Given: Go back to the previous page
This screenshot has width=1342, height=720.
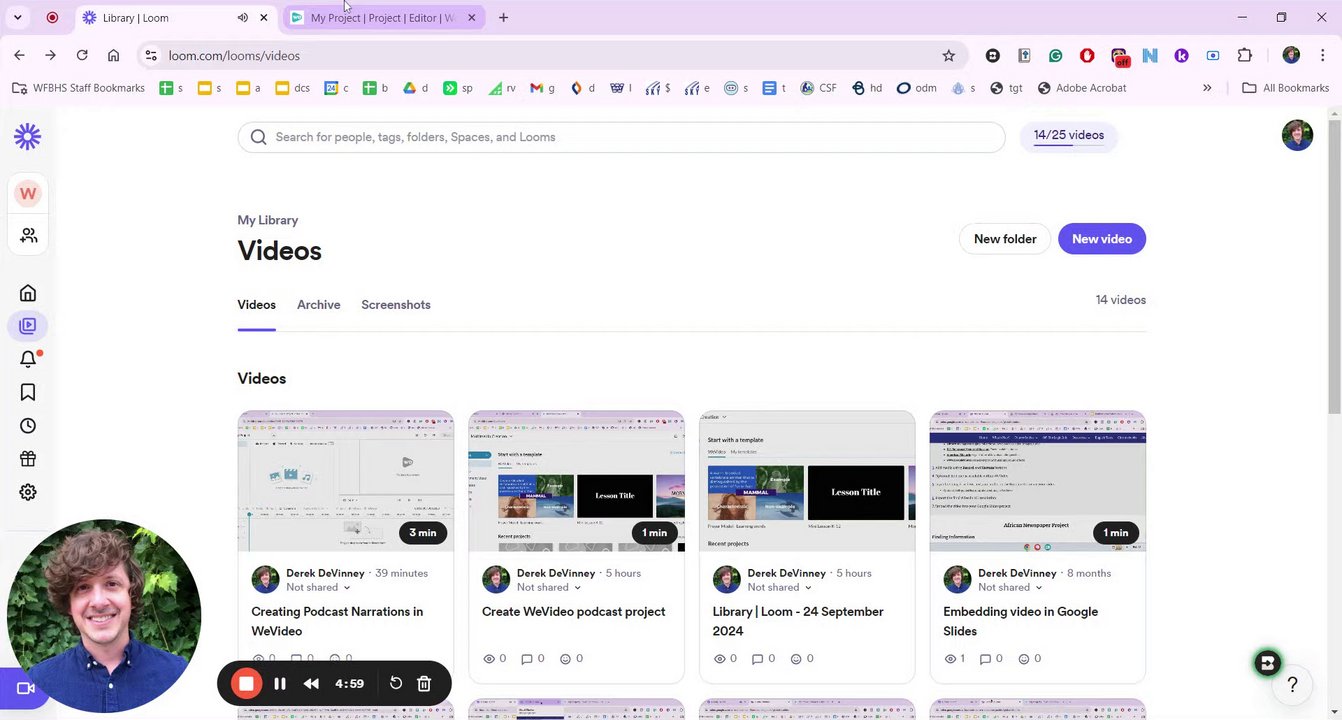Looking at the screenshot, I should 20,56.
